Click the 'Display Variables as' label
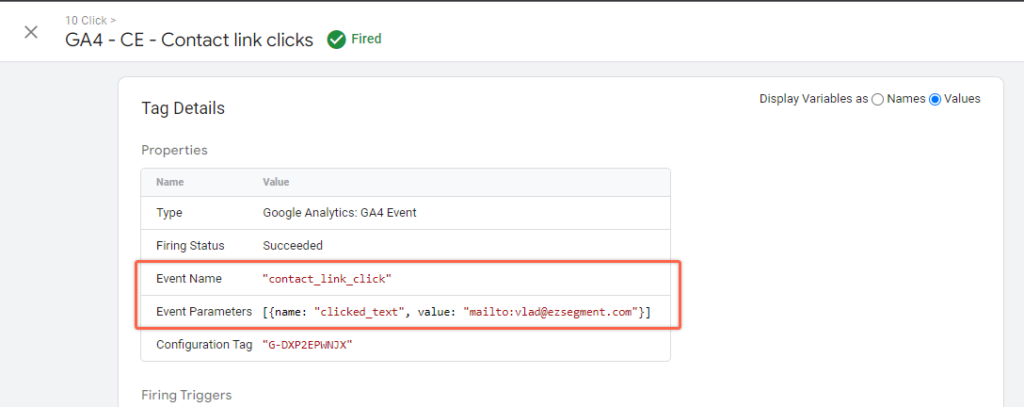 [x=814, y=99]
